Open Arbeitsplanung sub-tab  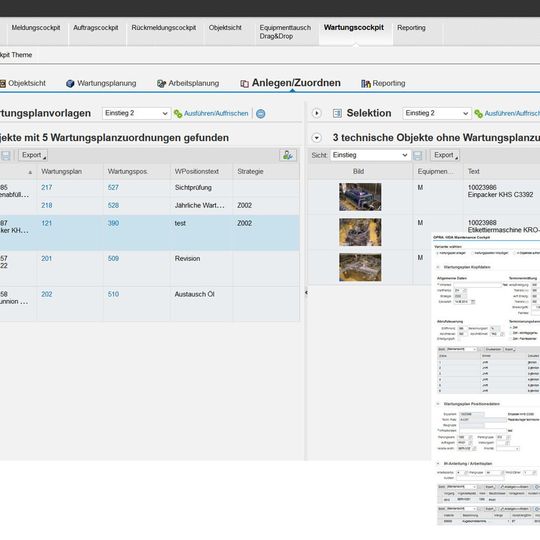[x=188, y=83]
